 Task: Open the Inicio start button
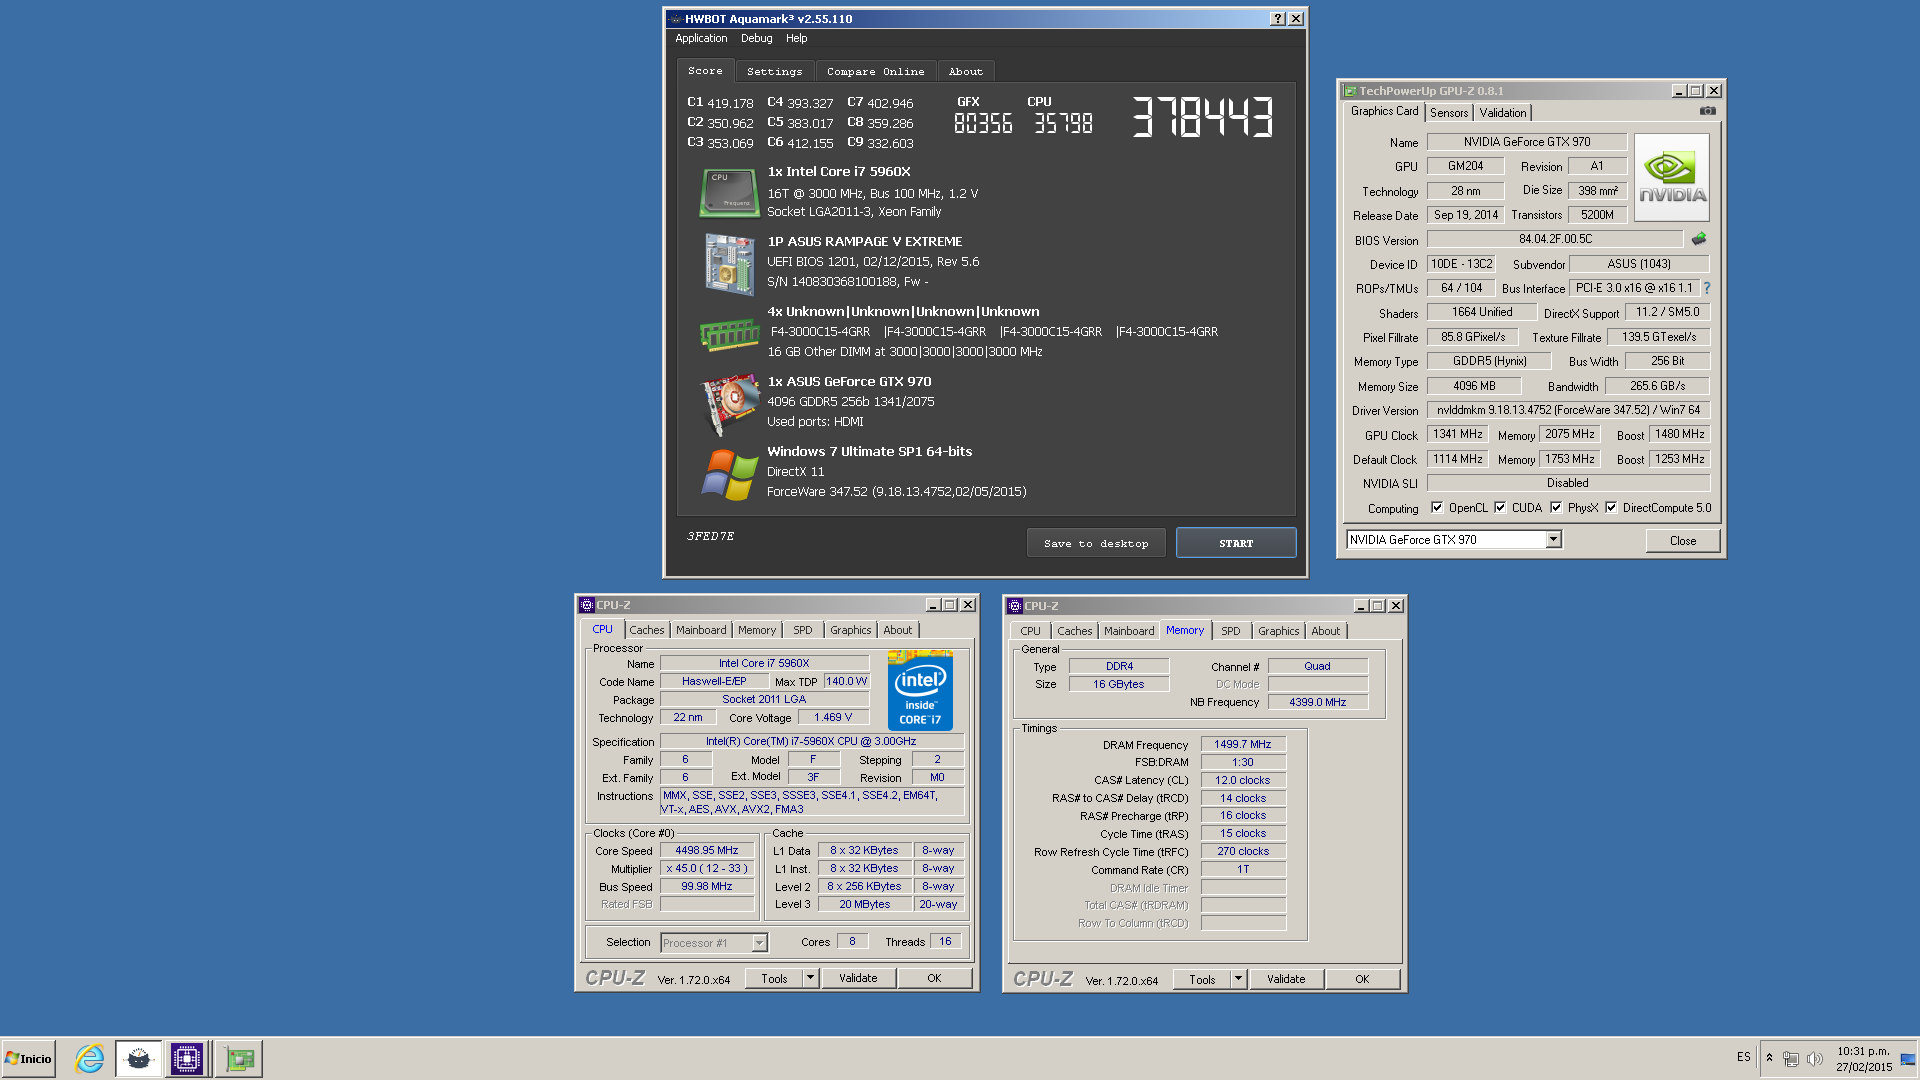(x=28, y=1059)
